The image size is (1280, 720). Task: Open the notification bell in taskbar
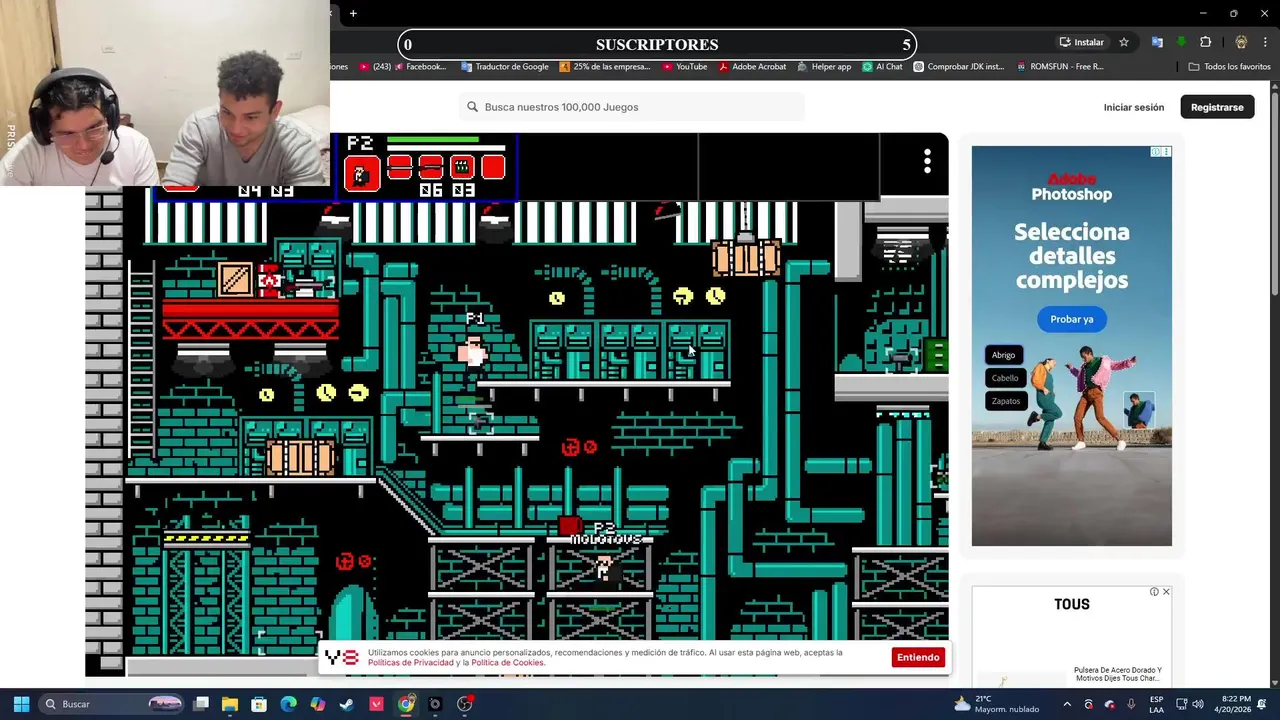pyautogui.click(x=1264, y=704)
